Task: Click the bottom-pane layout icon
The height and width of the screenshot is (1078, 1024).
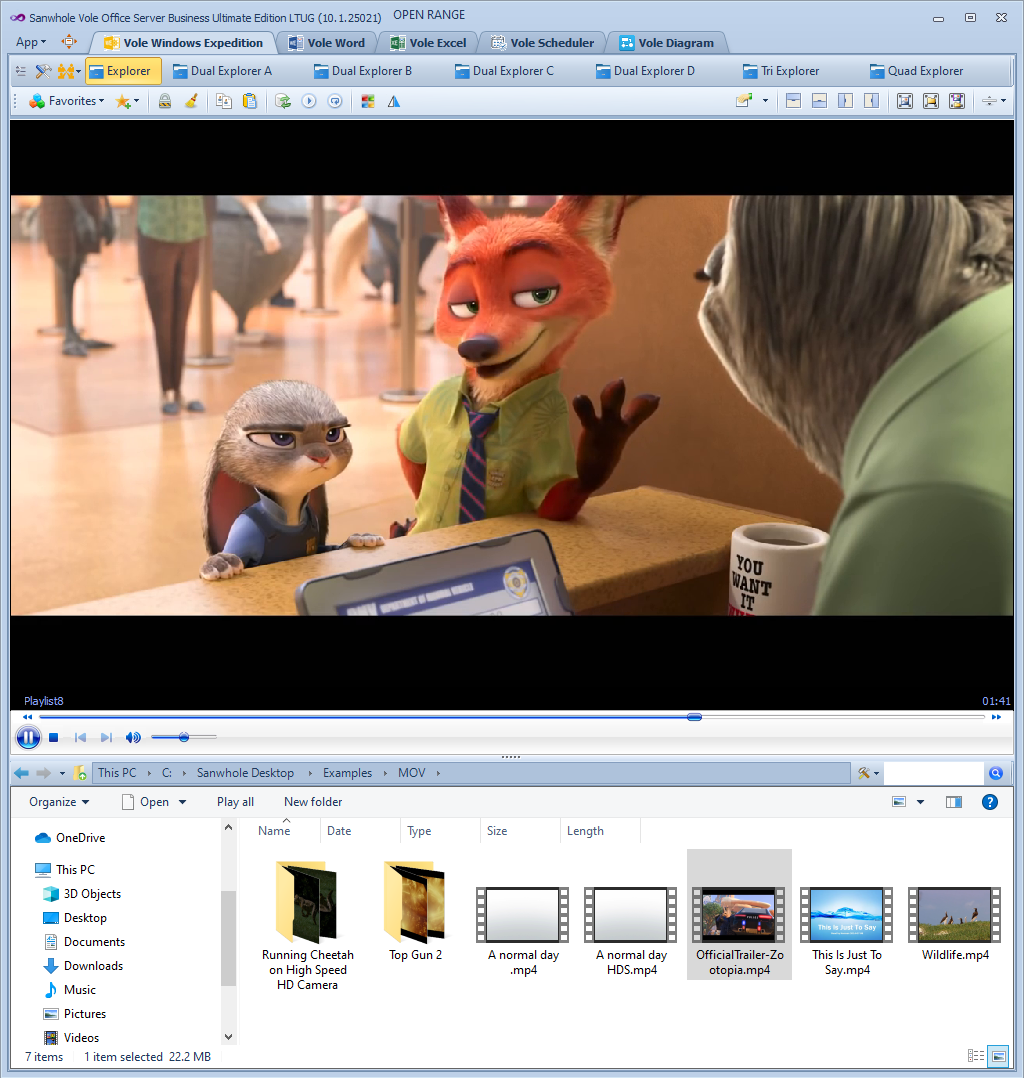Action: pyautogui.click(x=819, y=101)
